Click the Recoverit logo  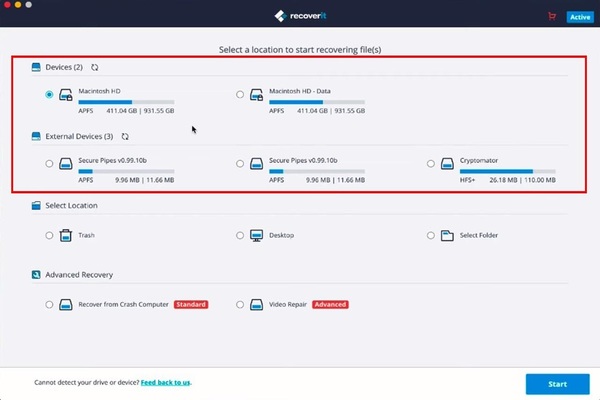click(x=300, y=16)
